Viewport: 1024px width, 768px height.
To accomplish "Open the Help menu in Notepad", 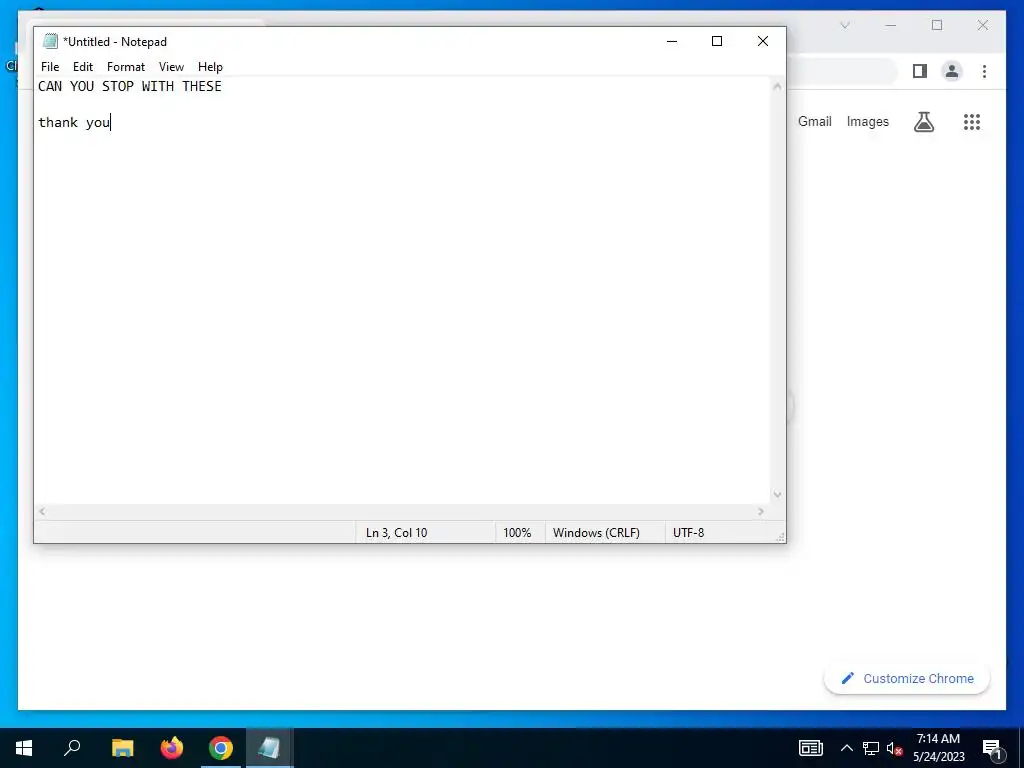I will point(210,67).
